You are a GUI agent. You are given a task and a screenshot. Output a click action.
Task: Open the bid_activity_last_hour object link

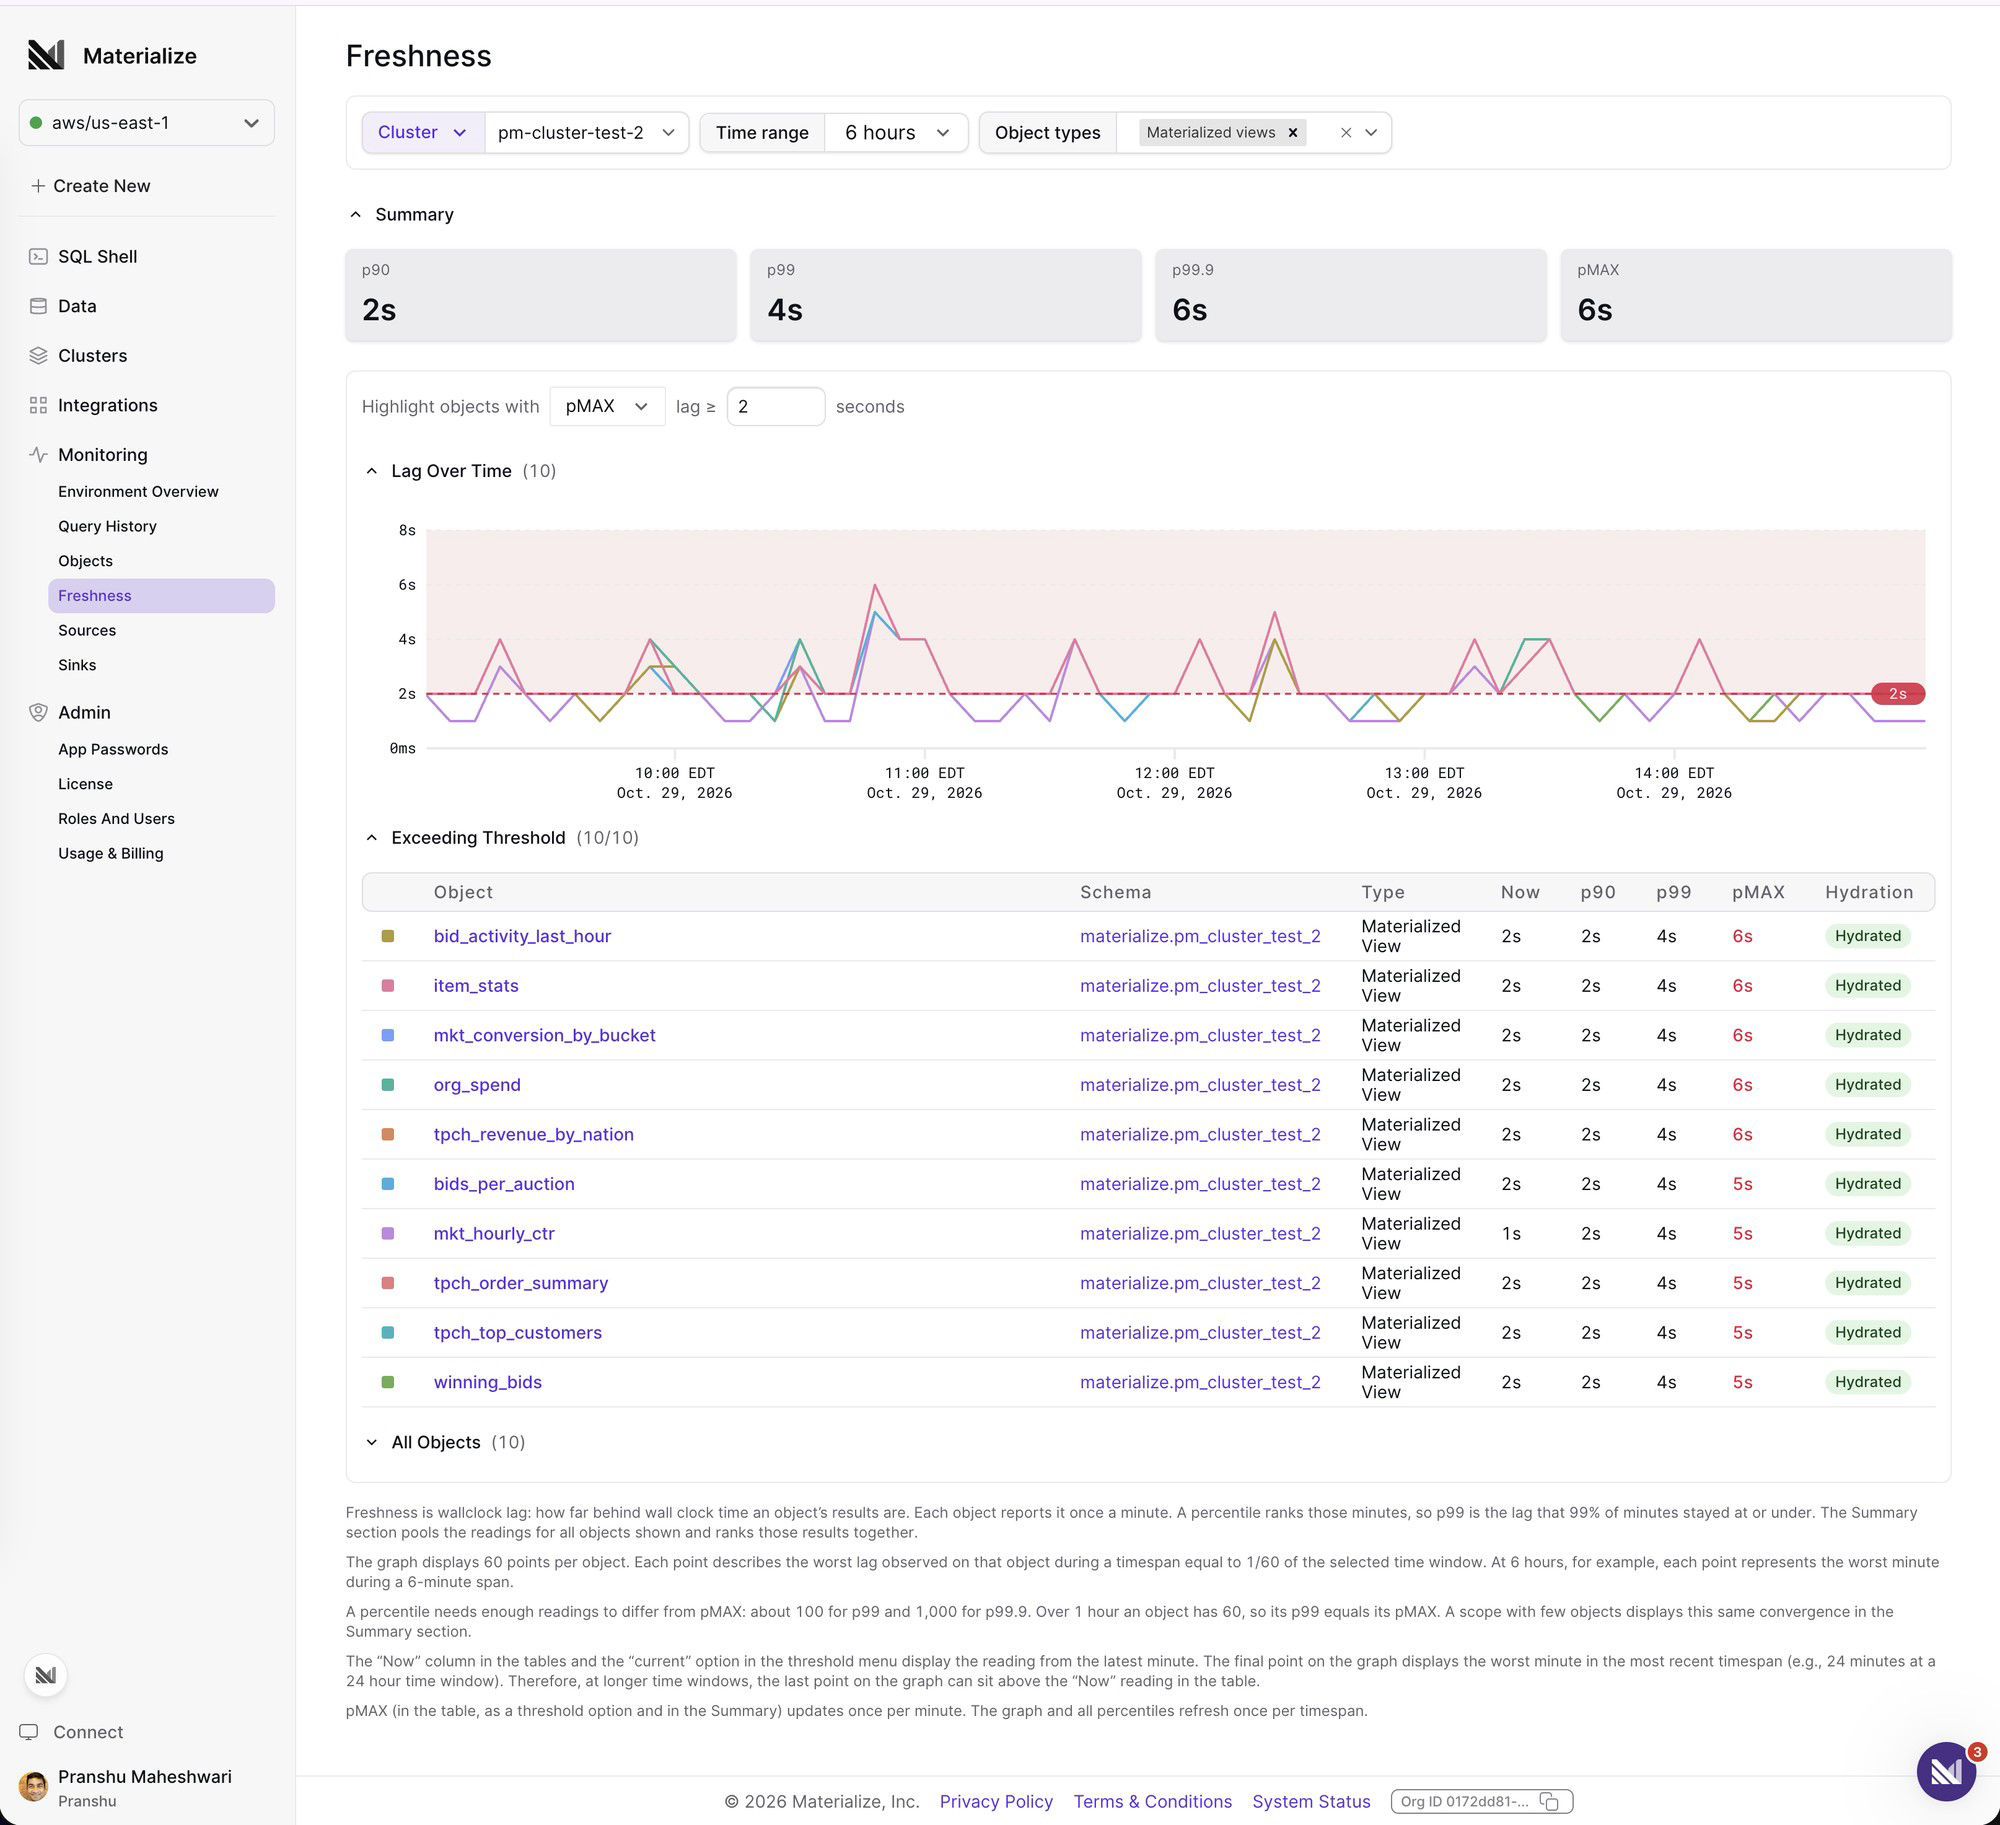pyautogui.click(x=522, y=936)
